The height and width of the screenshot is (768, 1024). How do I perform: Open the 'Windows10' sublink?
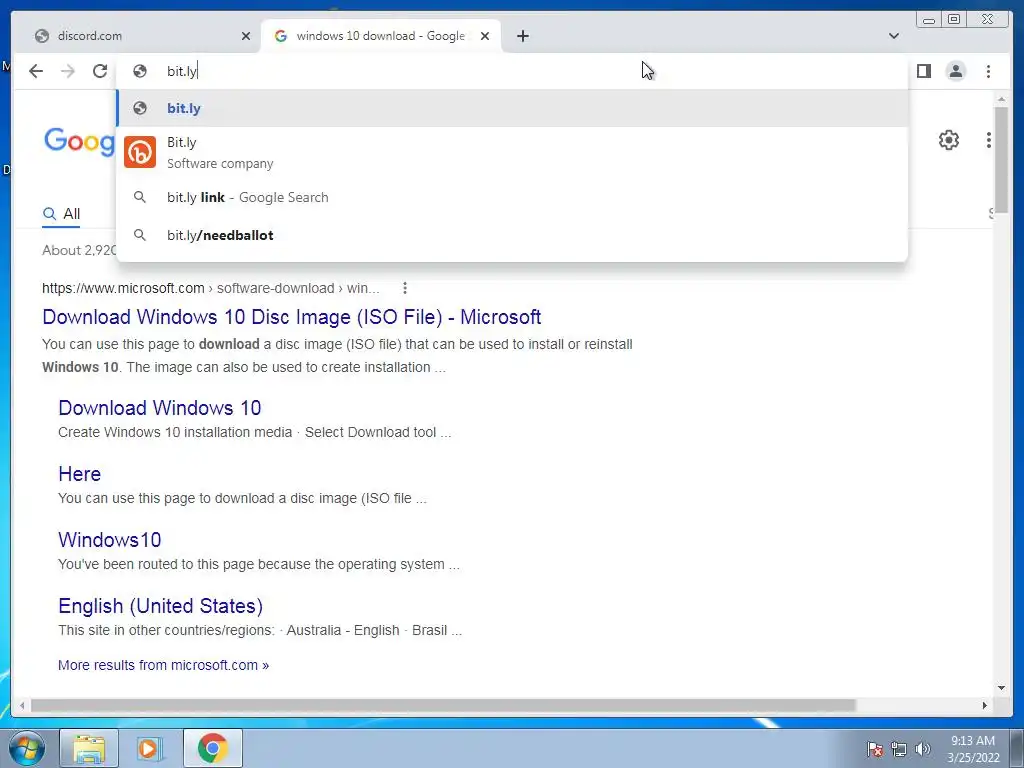pyautogui.click(x=110, y=539)
